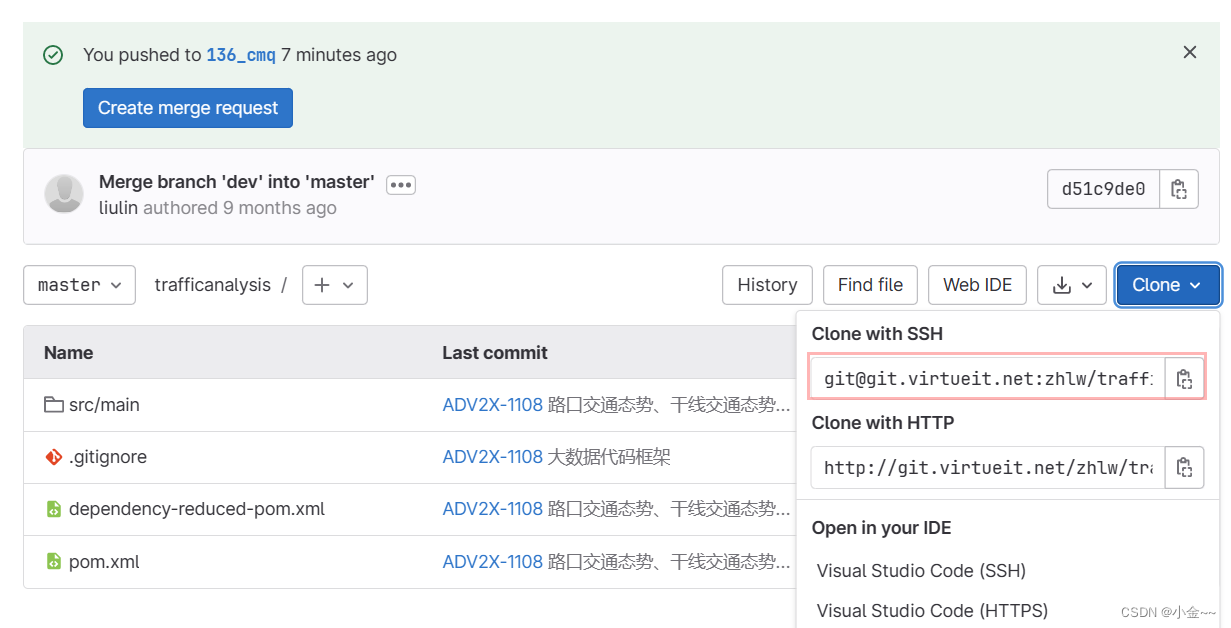Screen dimensions: 1231x628
Task: Open commit 'Merge branch dev into master'
Action: [x=237, y=182]
